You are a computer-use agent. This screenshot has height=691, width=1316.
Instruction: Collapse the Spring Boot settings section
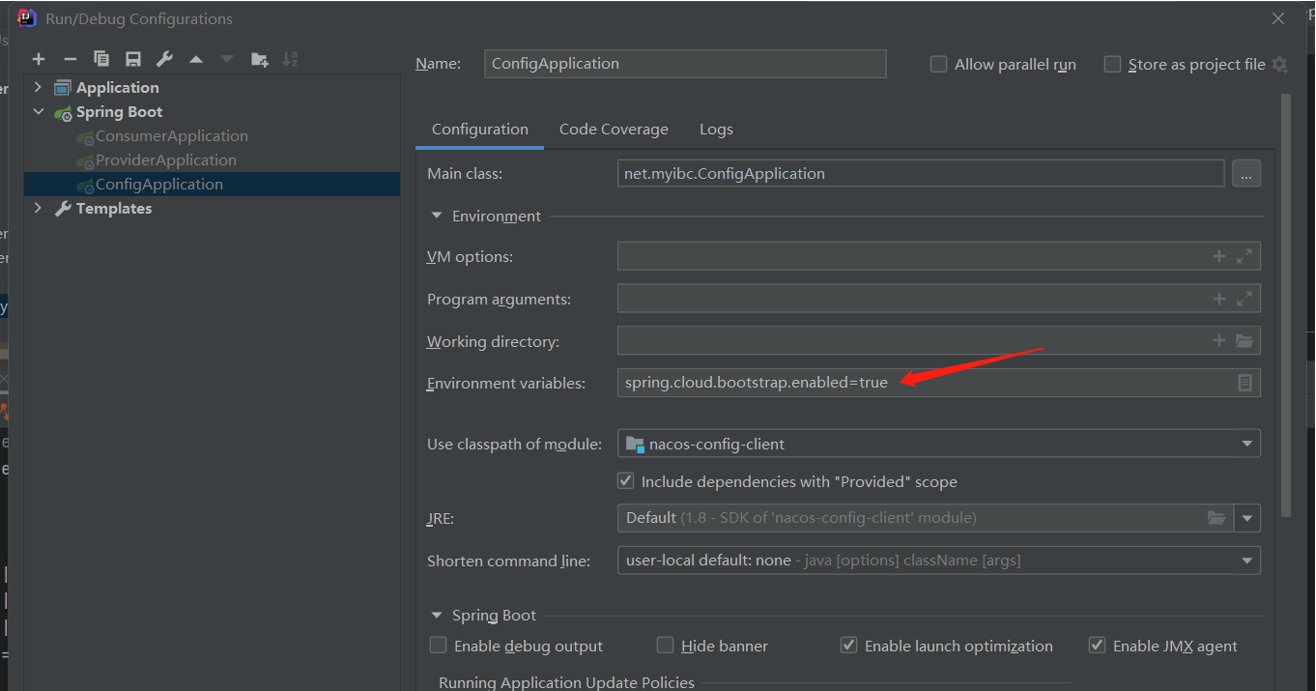(436, 615)
